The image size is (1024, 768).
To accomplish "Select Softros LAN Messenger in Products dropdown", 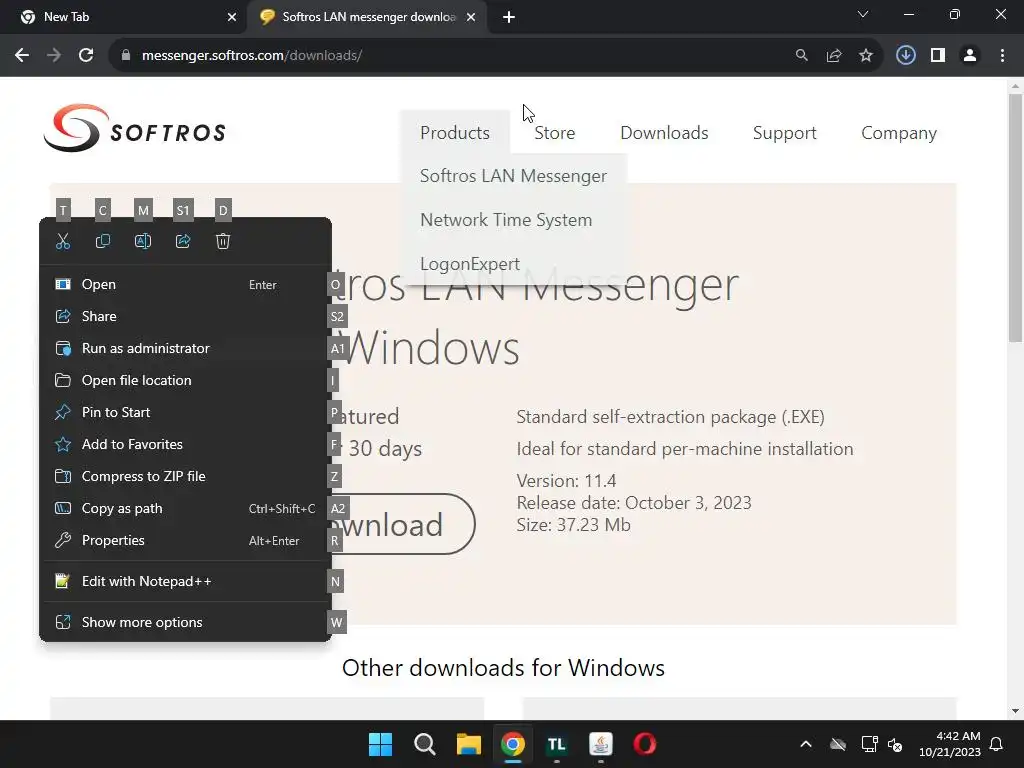I will pos(513,176).
